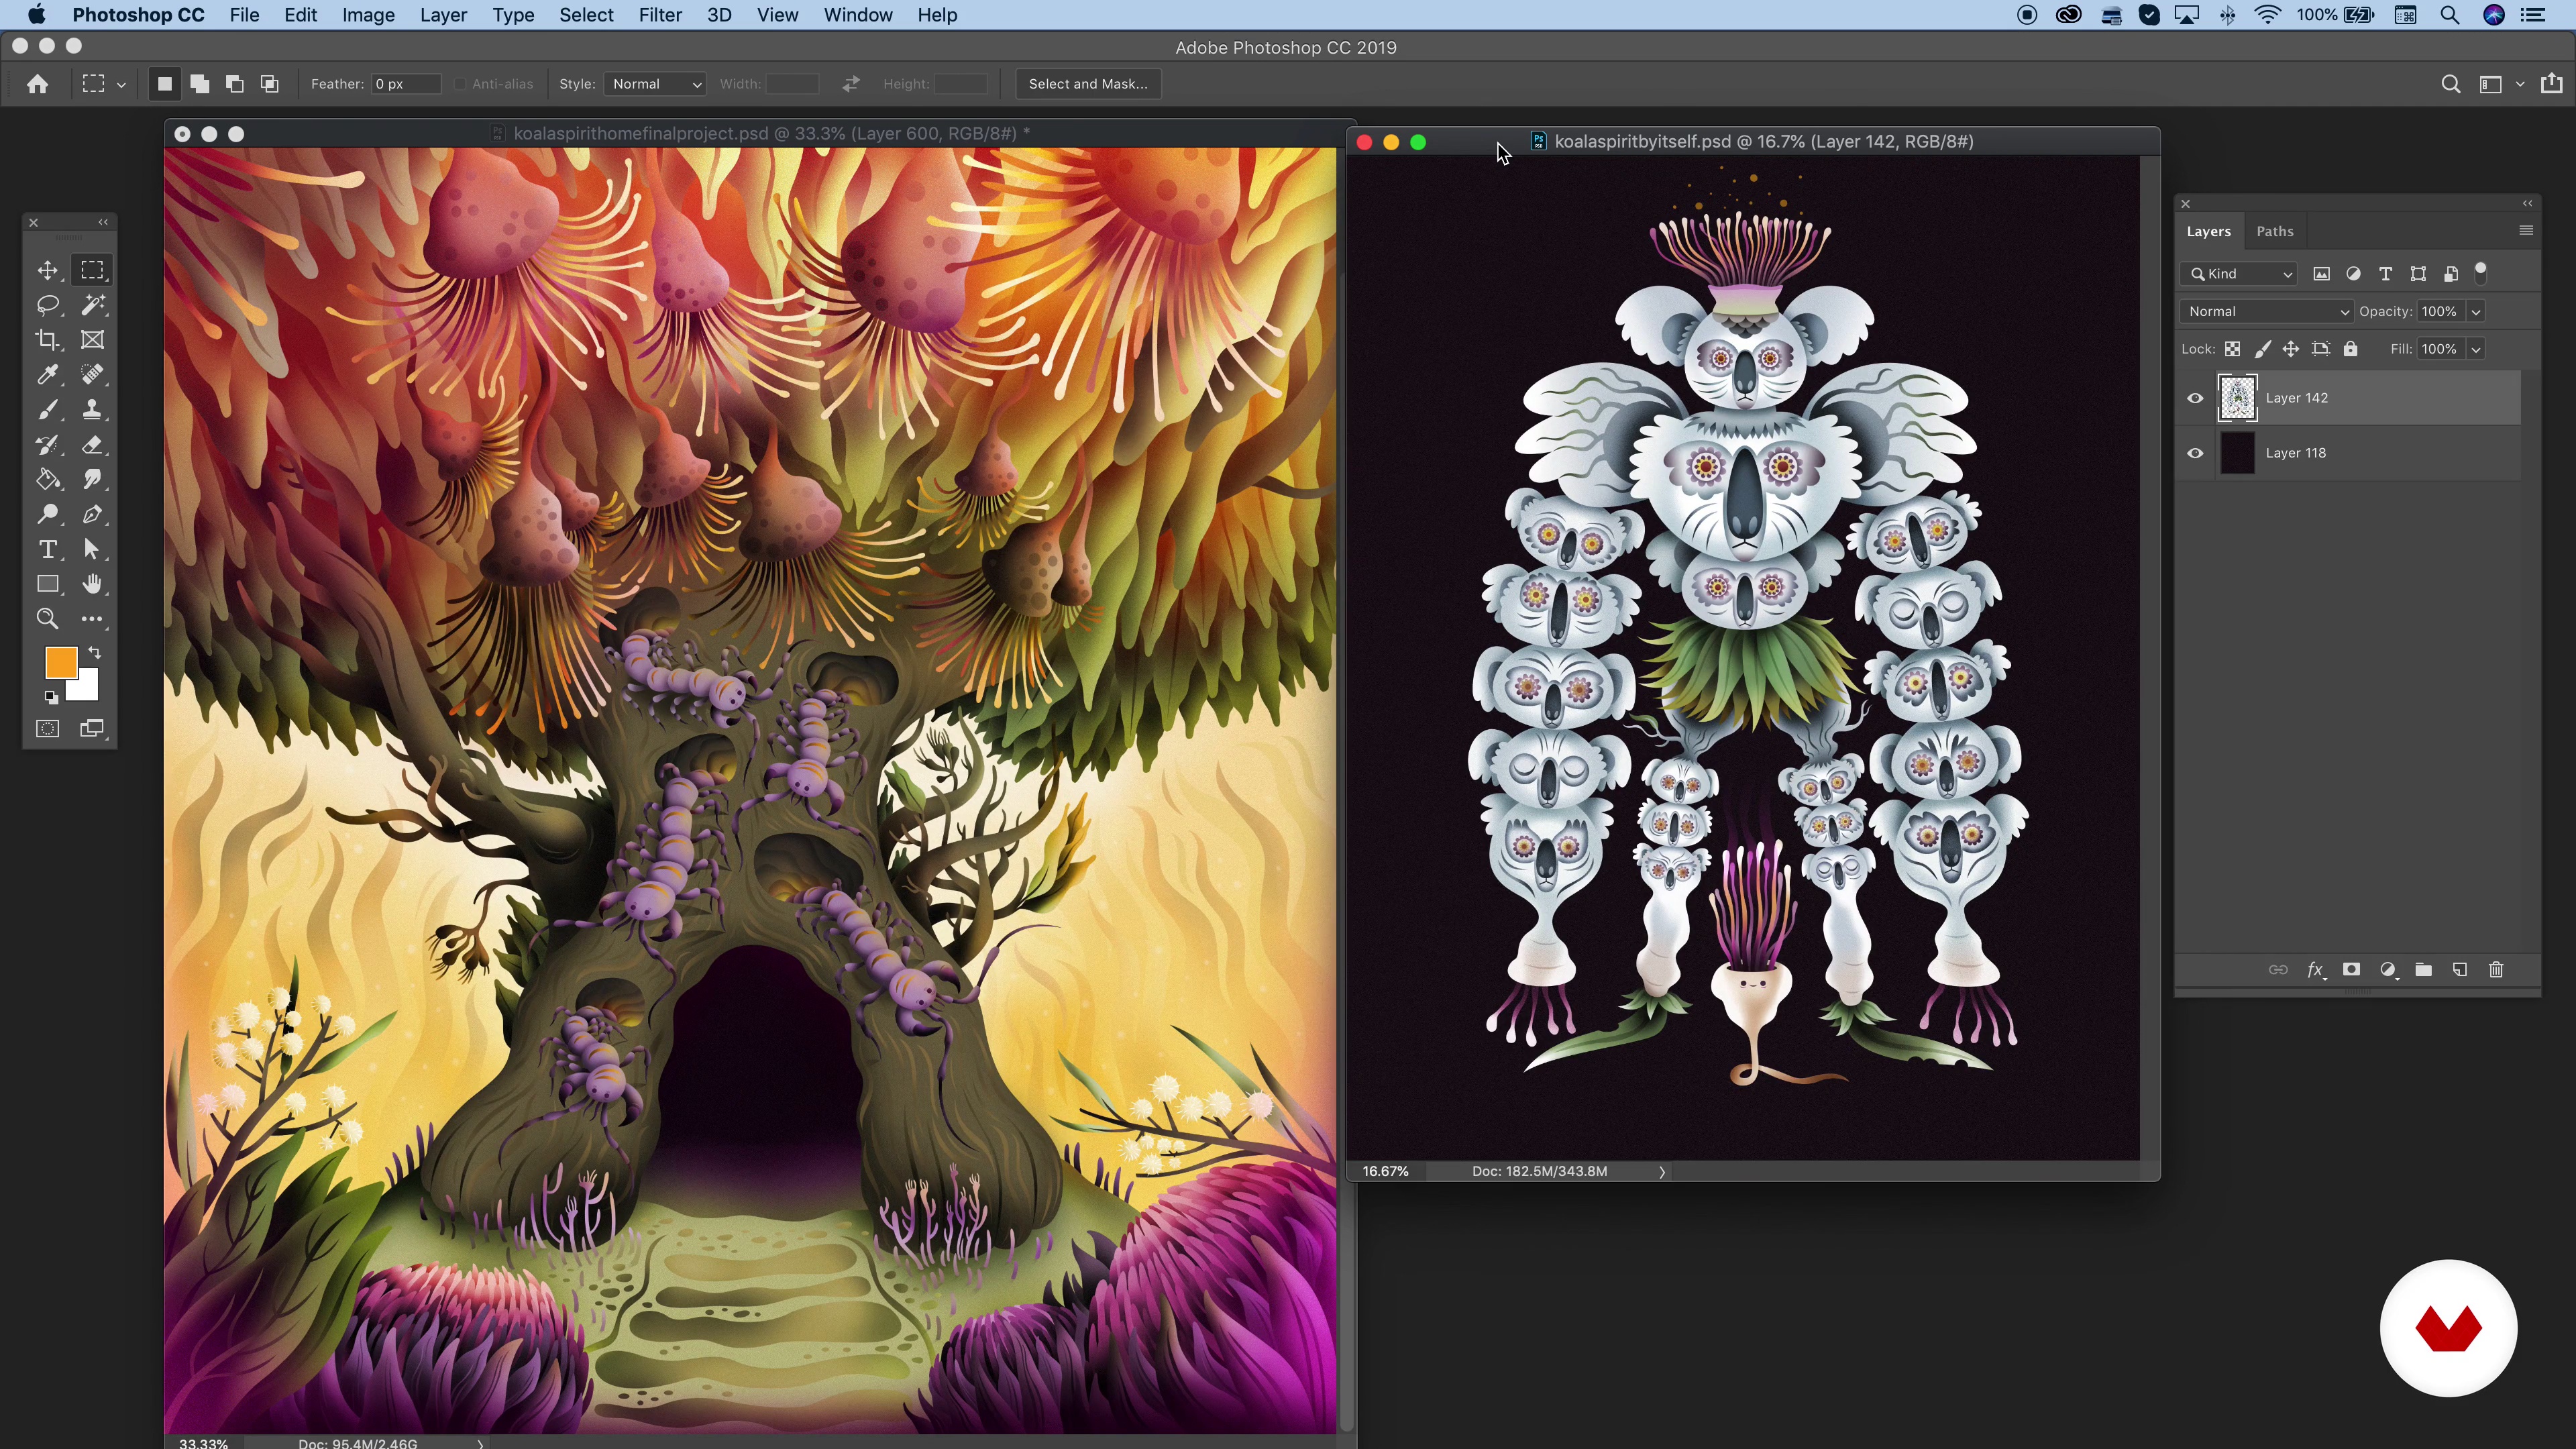The image size is (2576, 1449).
Task: Select the Crop tool
Action: click(x=47, y=340)
